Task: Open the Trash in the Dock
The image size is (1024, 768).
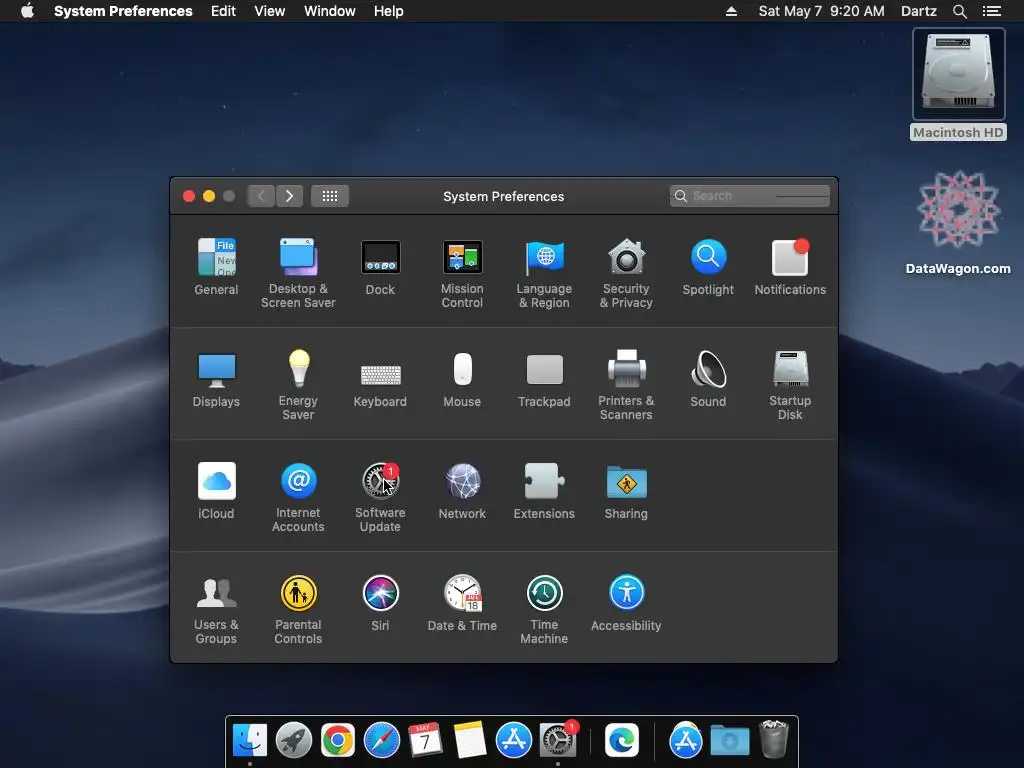Action: [x=774, y=739]
